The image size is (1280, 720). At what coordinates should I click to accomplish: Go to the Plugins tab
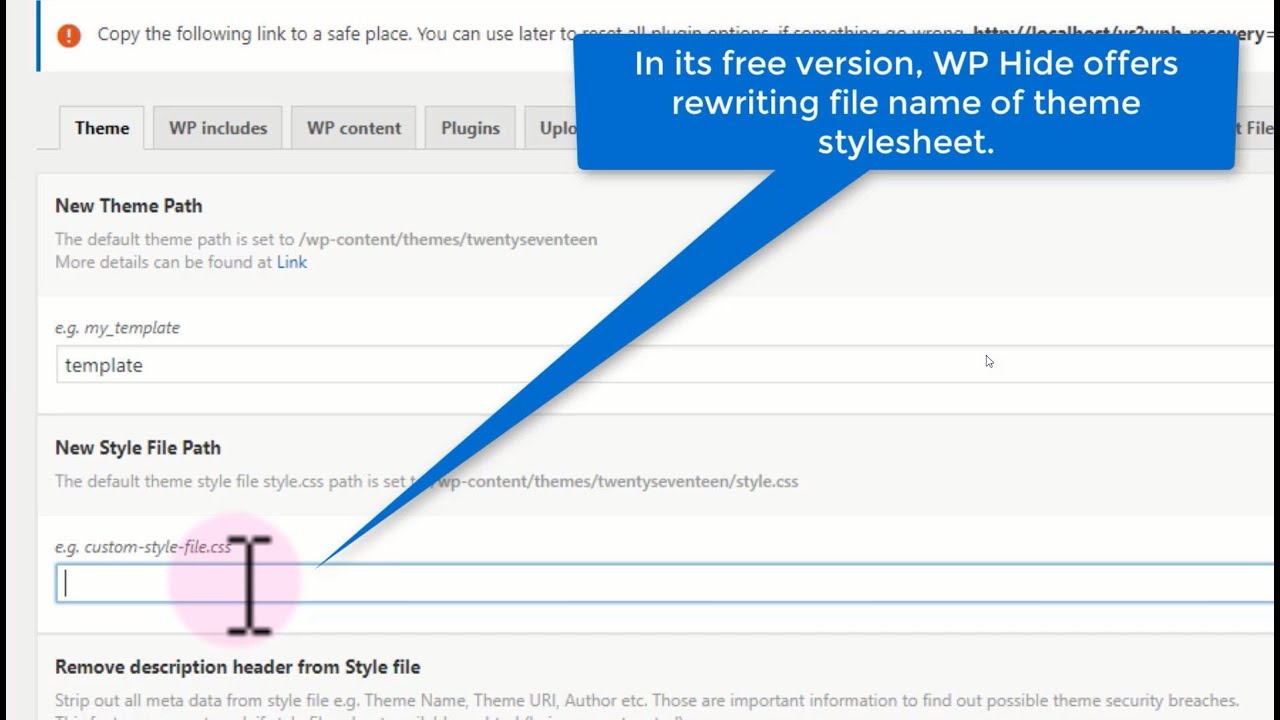(470, 128)
